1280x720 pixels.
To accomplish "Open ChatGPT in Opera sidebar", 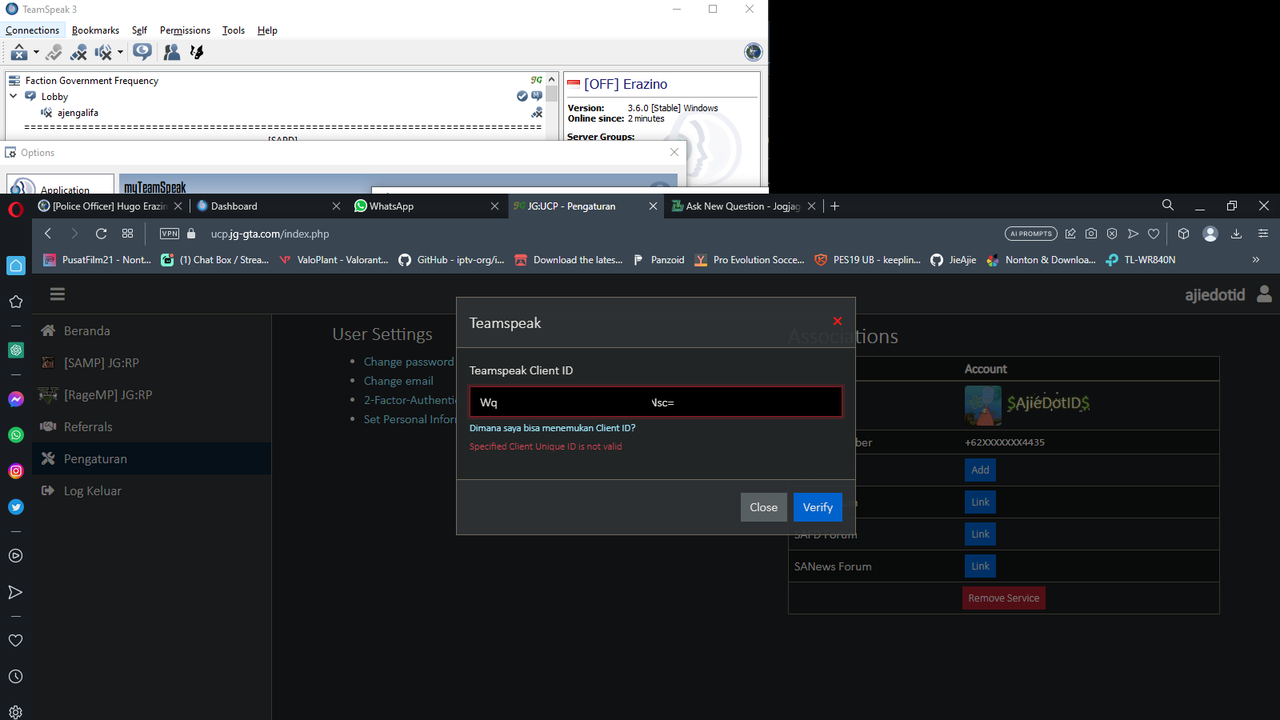I will pos(16,350).
